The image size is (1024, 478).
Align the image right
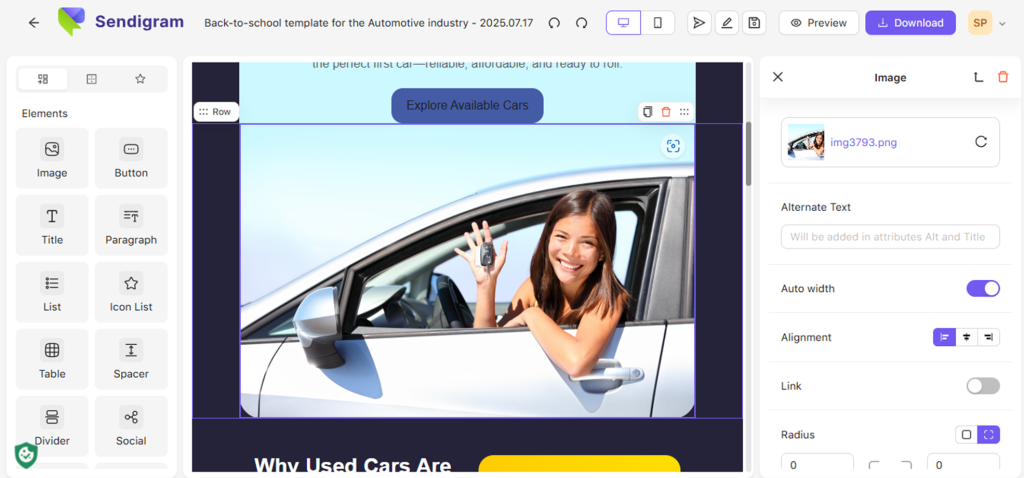point(989,337)
